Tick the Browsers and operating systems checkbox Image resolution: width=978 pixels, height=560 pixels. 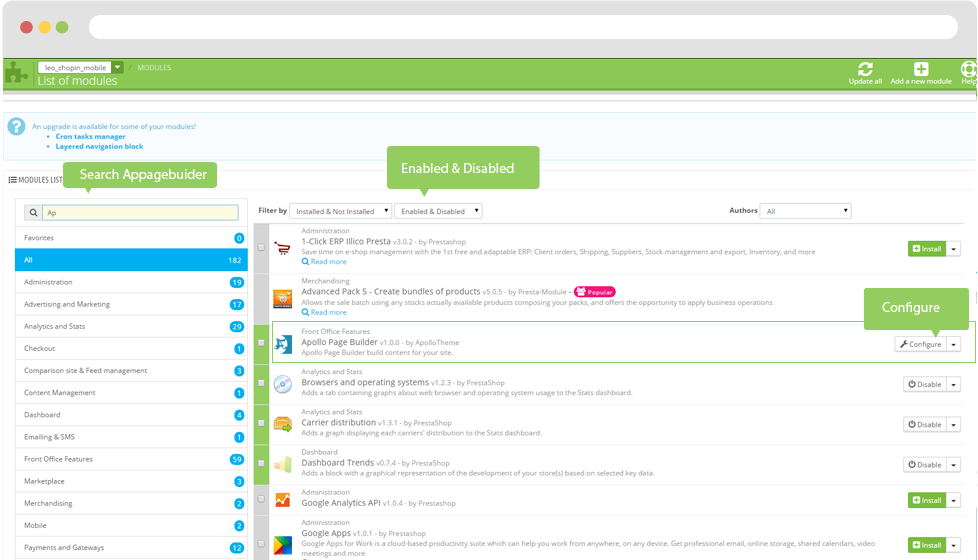point(261,383)
